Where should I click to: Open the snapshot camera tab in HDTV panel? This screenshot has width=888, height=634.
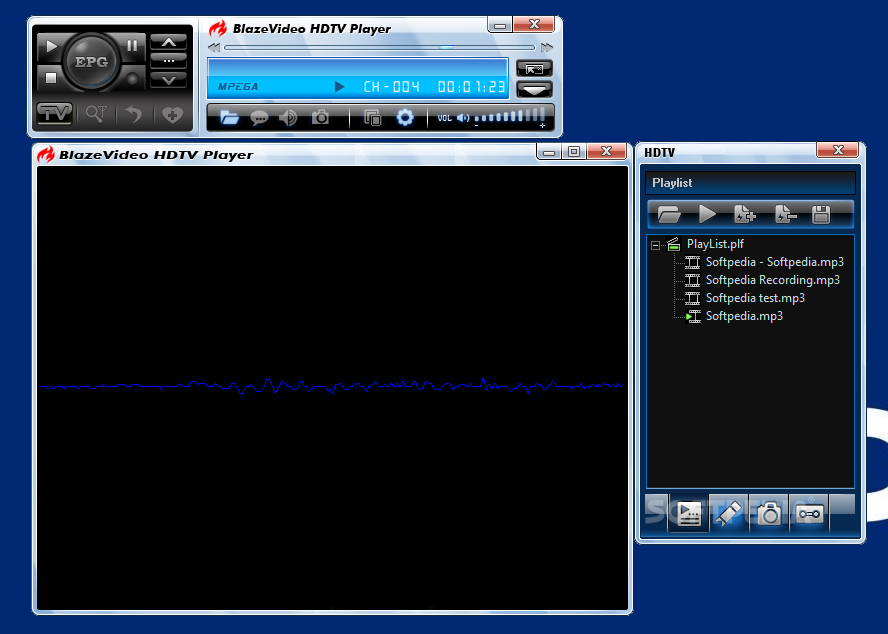769,514
